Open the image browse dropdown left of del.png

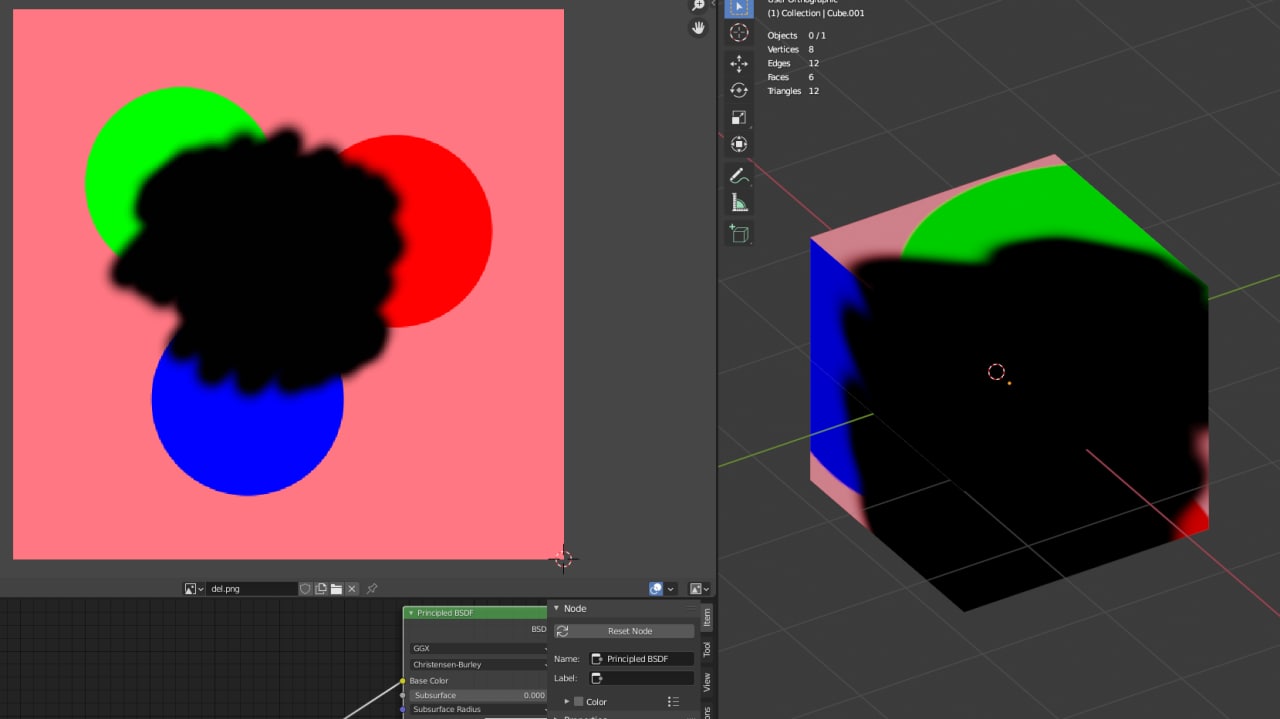193,589
